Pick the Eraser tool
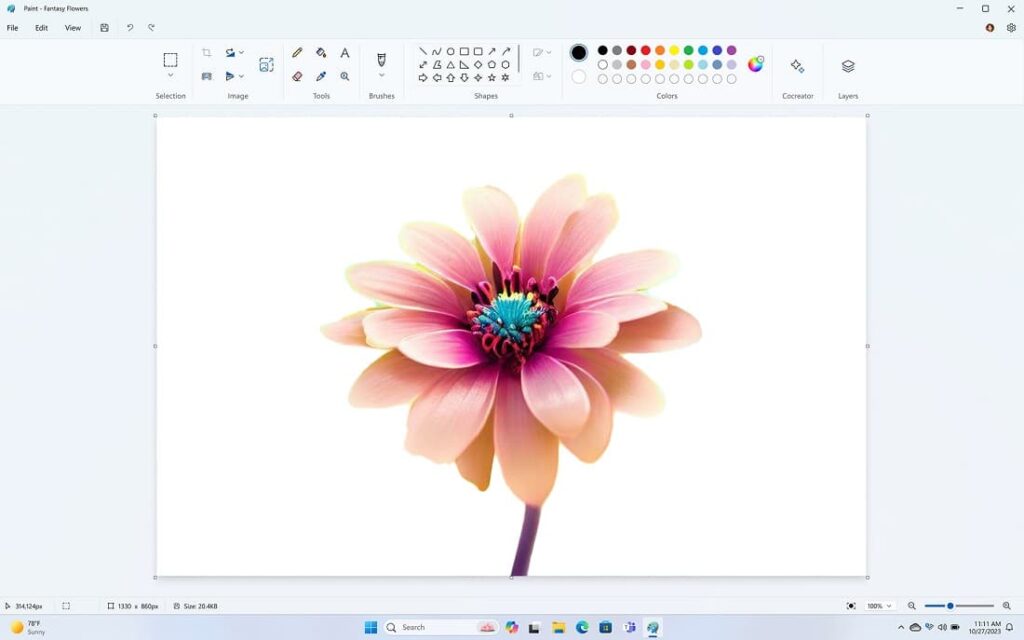Screen dimensions: 1024x640 coord(297,76)
